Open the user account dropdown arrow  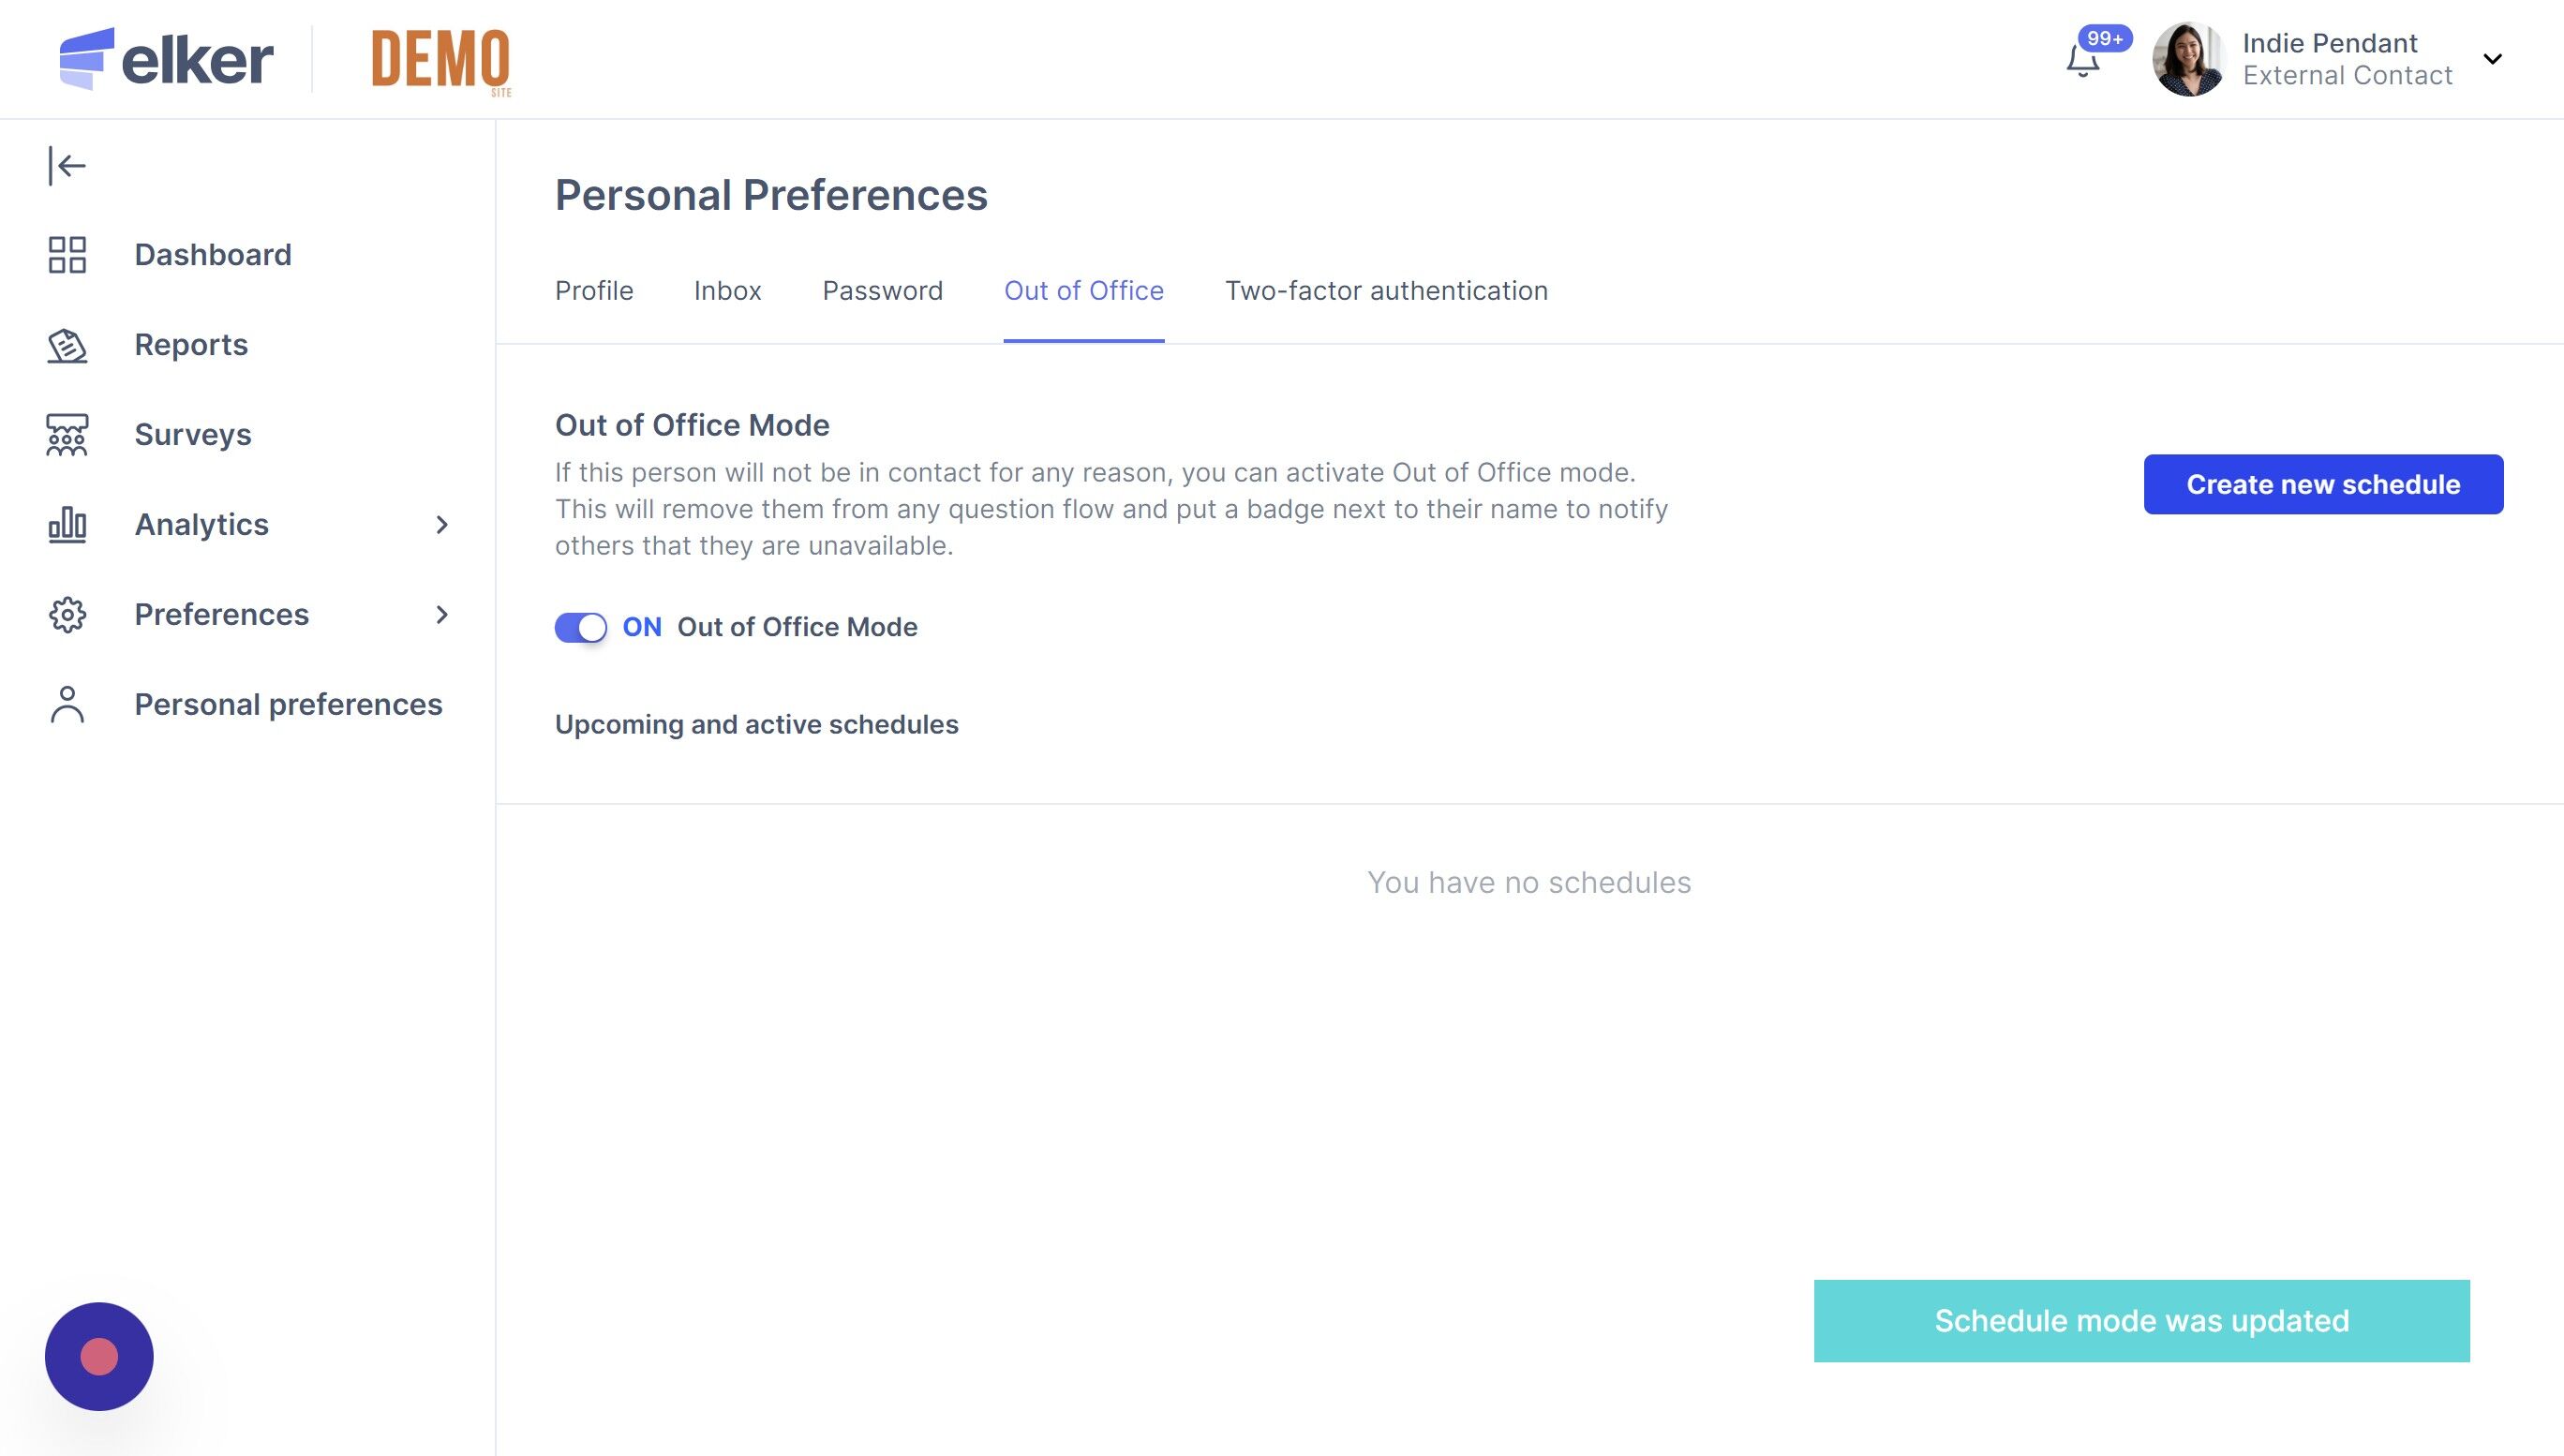[2493, 59]
